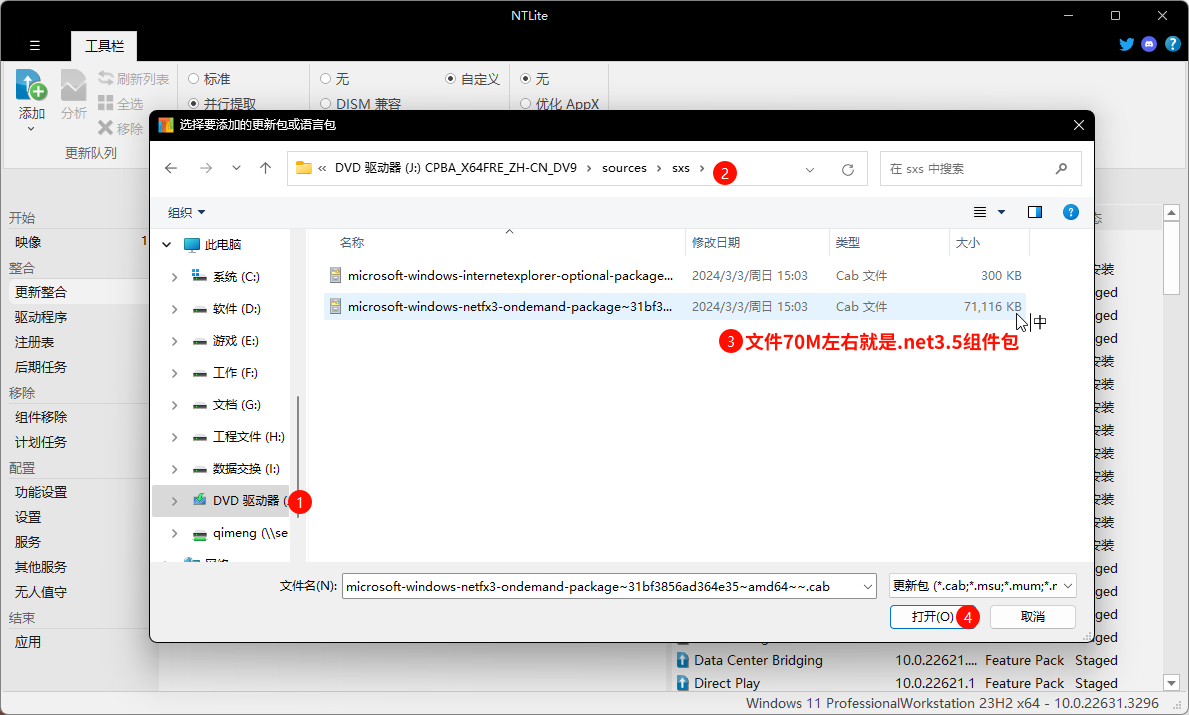Click the Select all (全选) icon

click(105, 103)
